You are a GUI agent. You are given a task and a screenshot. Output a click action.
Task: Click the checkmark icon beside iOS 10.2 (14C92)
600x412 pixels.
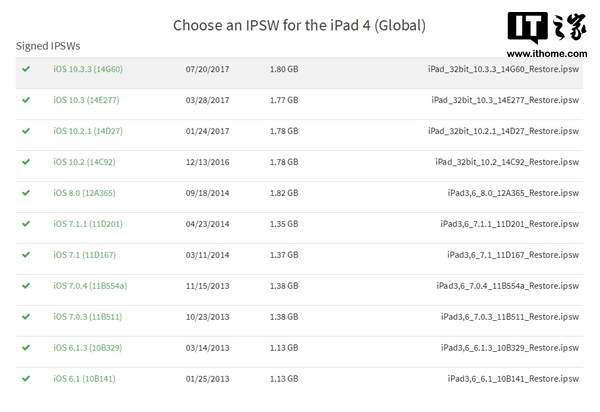tap(26, 162)
